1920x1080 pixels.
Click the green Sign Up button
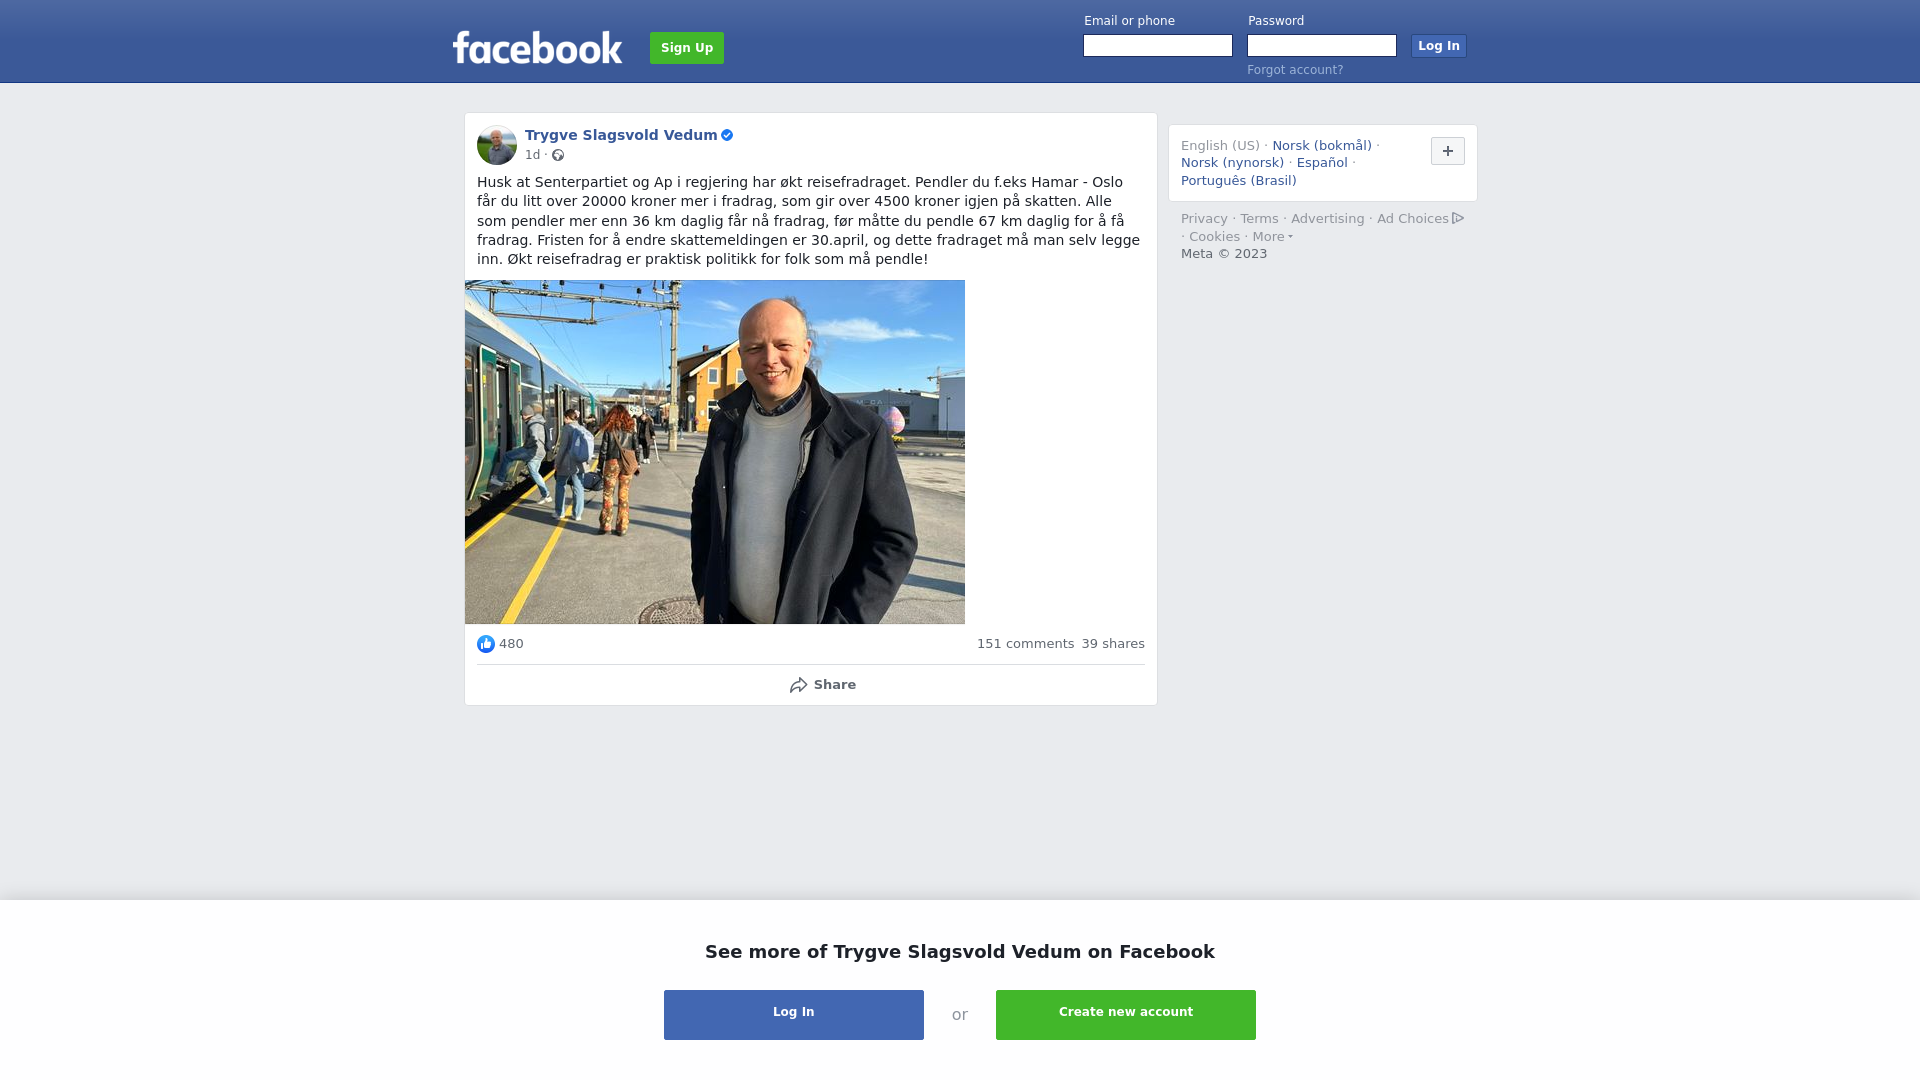tap(687, 48)
